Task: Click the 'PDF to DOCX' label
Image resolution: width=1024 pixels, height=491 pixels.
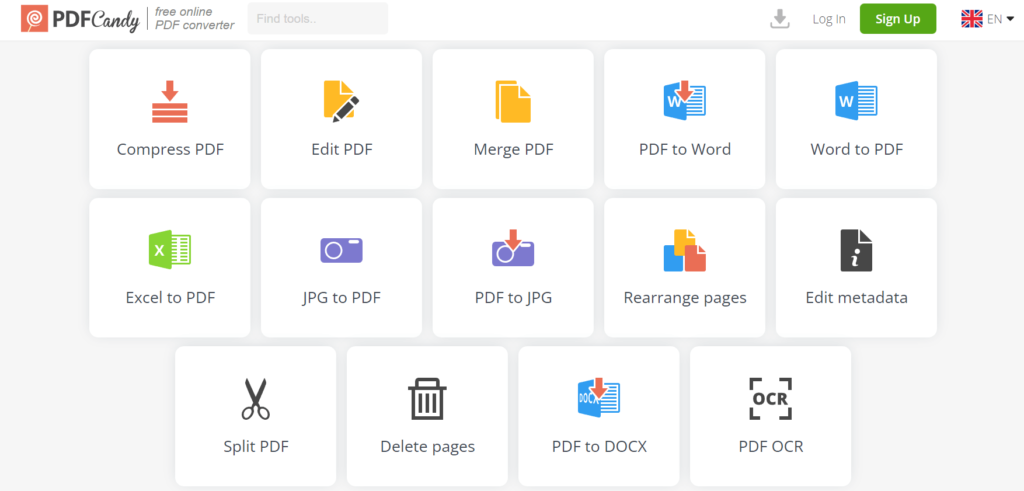Action: 600,447
